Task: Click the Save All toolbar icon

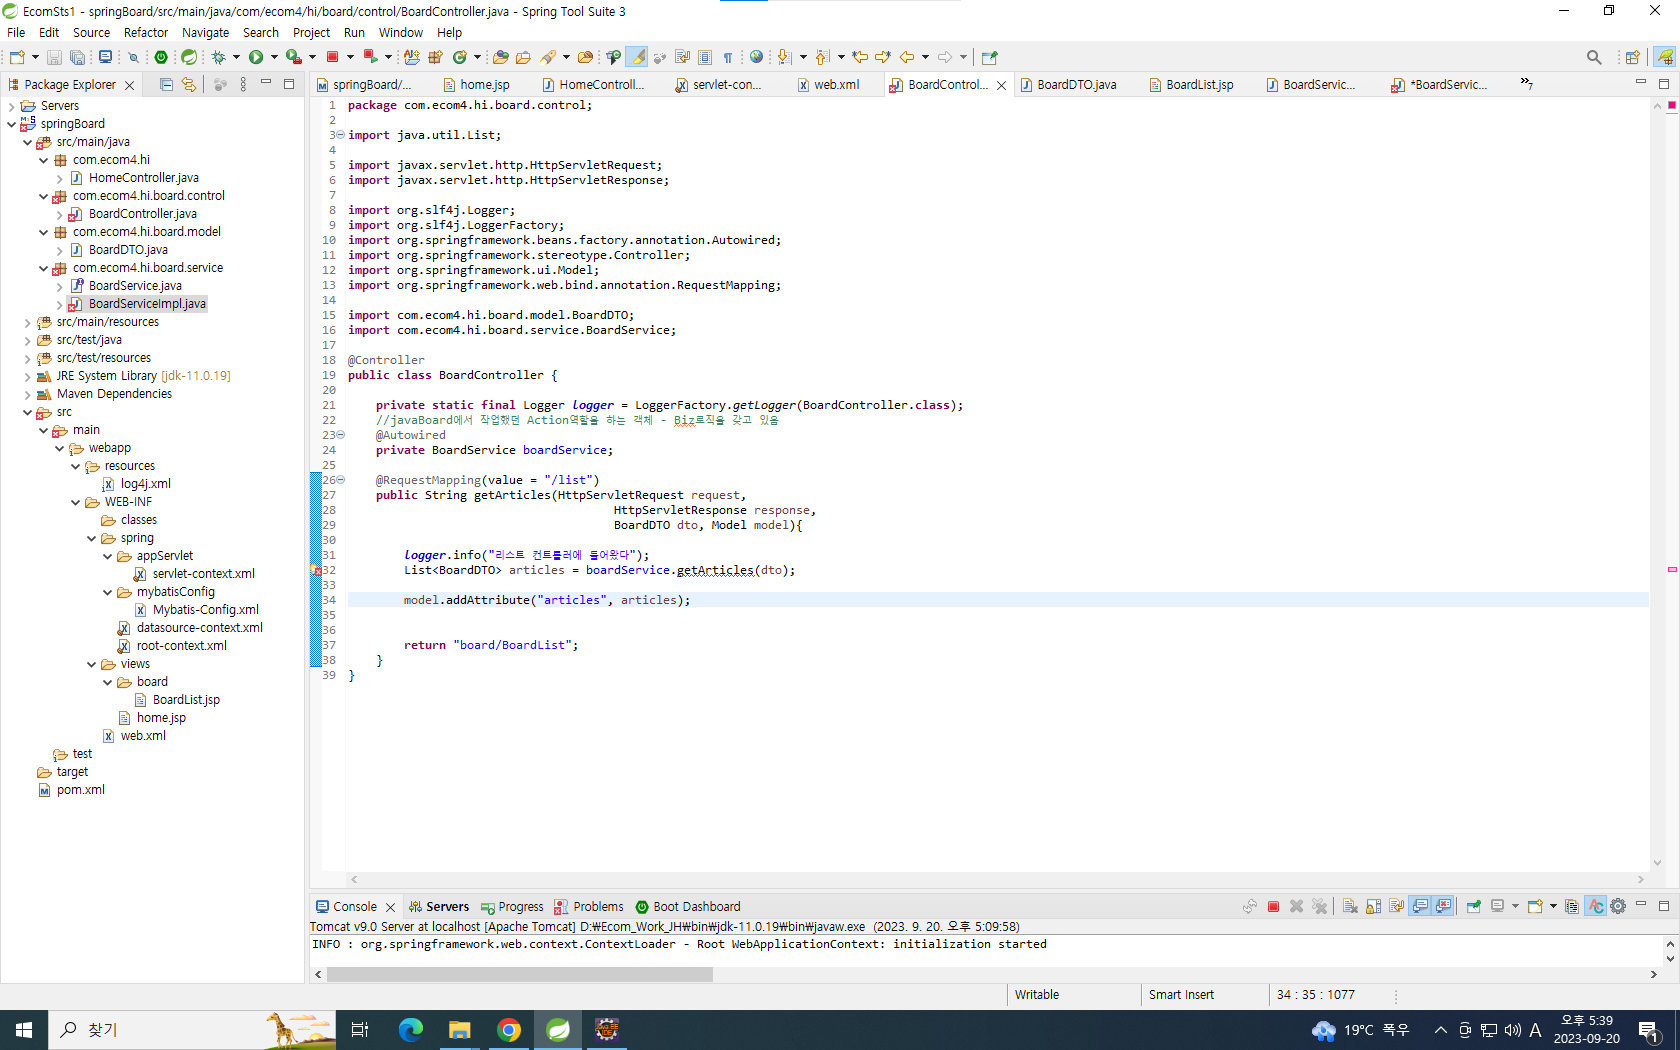Action: (x=77, y=57)
